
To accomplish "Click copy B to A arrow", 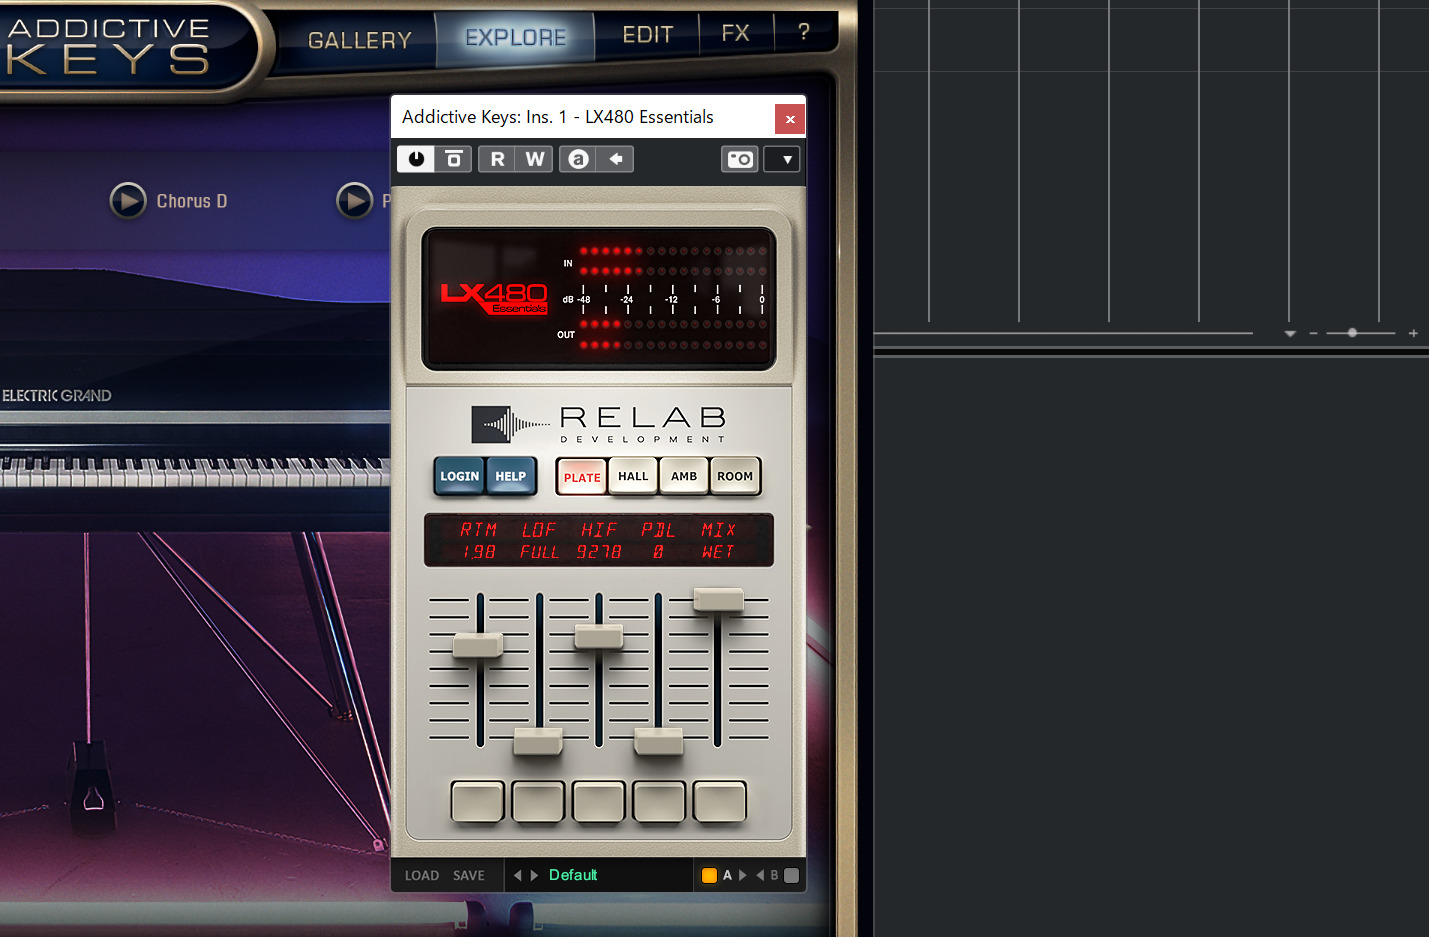I will [x=759, y=875].
